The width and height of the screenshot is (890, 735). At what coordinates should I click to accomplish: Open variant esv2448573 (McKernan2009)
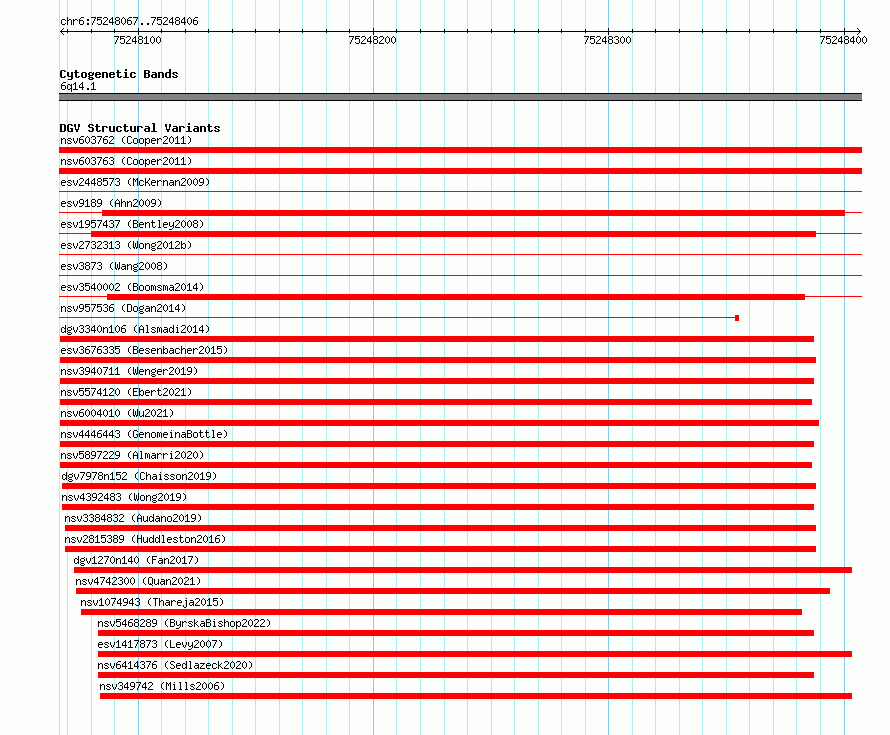[135, 182]
